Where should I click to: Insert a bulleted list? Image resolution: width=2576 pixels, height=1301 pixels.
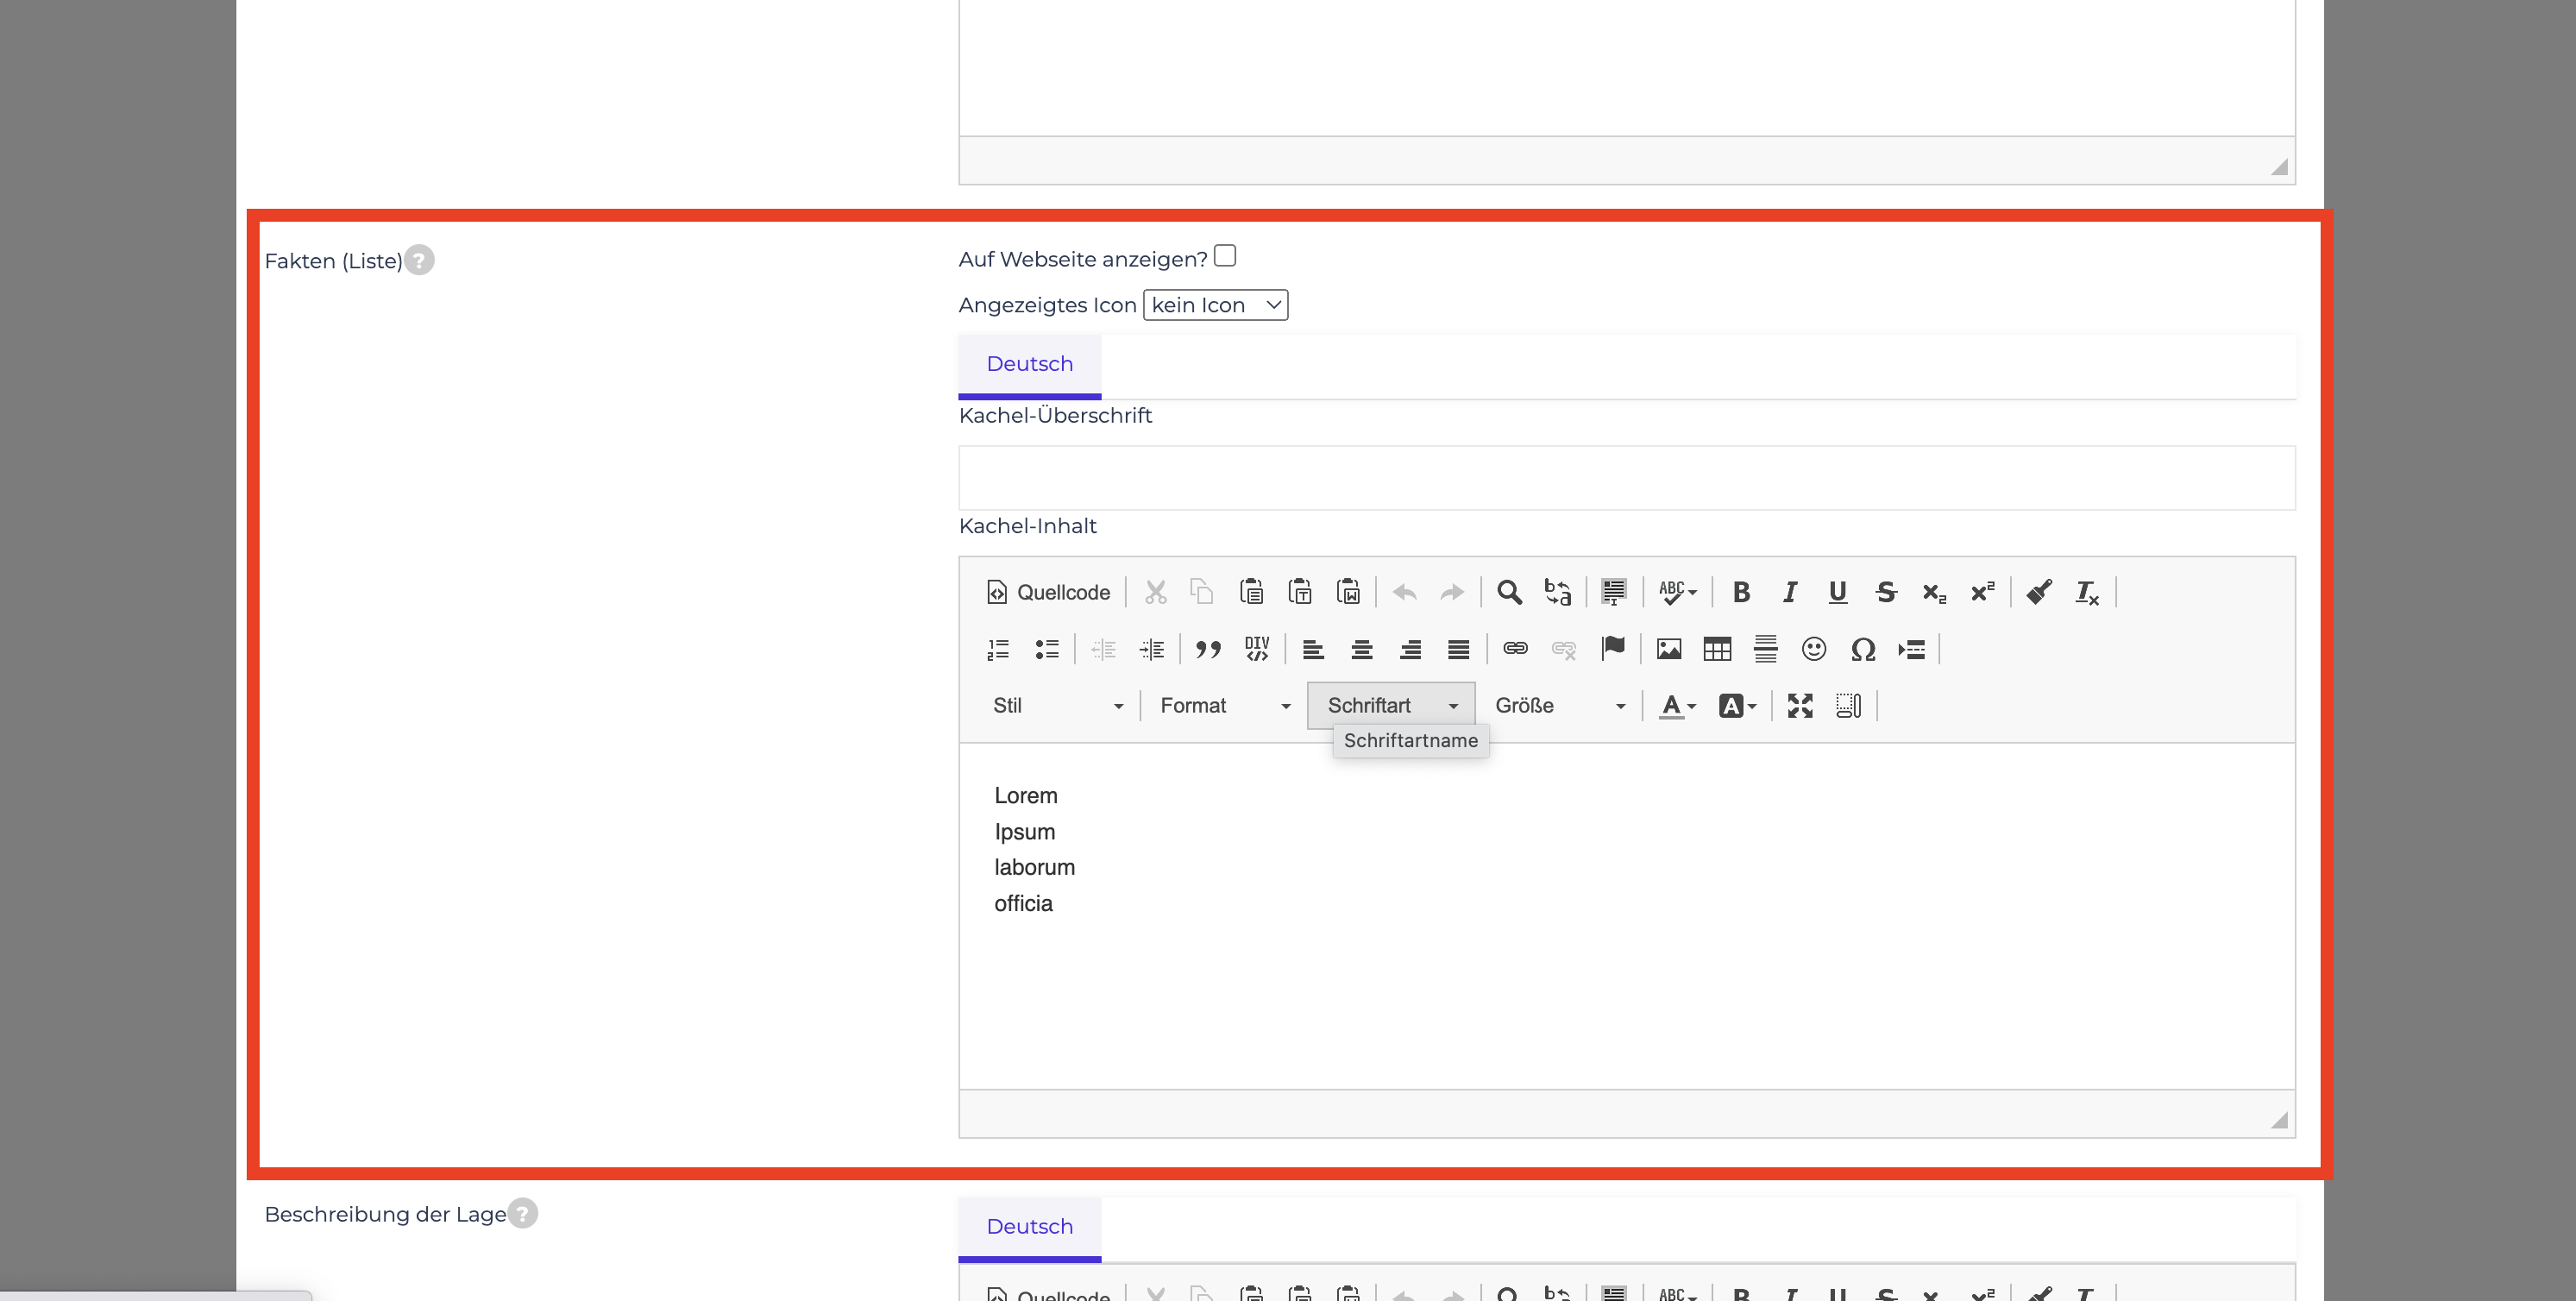[x=1047, y=649]
